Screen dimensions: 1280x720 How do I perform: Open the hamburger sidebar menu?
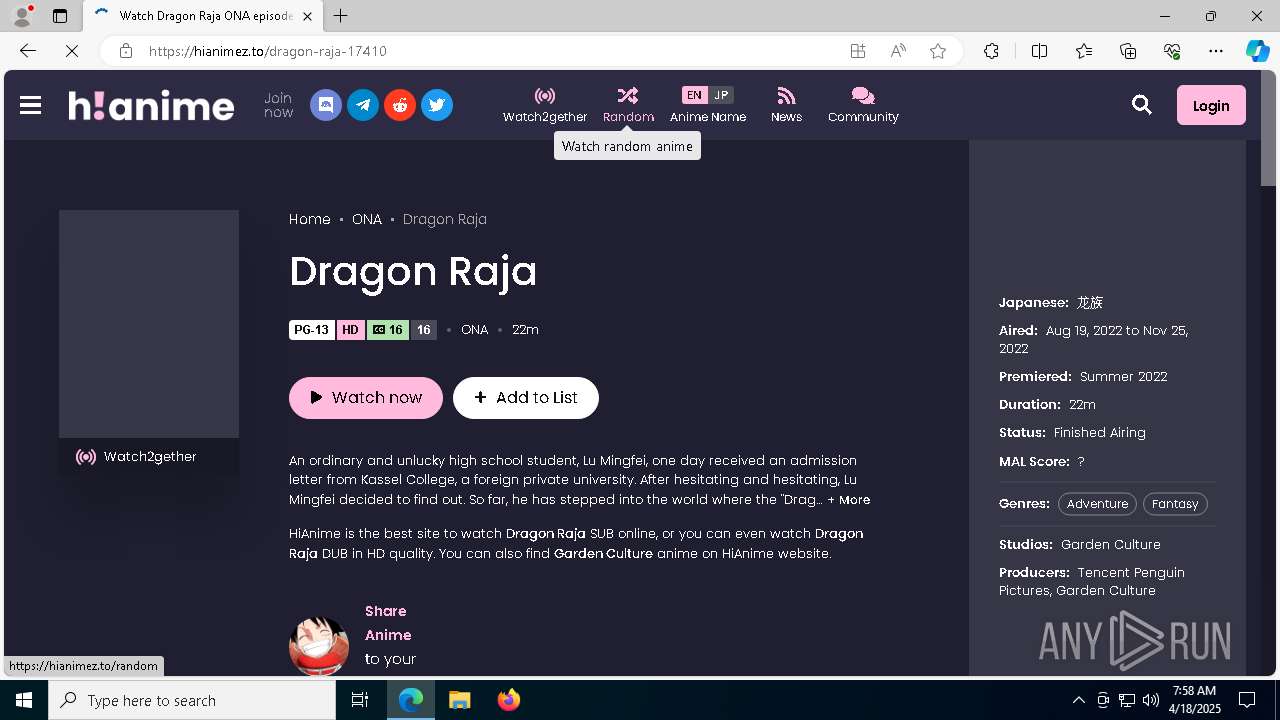30,105
